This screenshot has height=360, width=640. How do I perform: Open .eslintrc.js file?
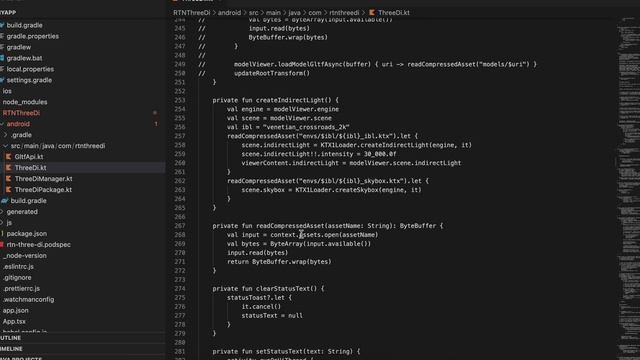pos(18,267)
